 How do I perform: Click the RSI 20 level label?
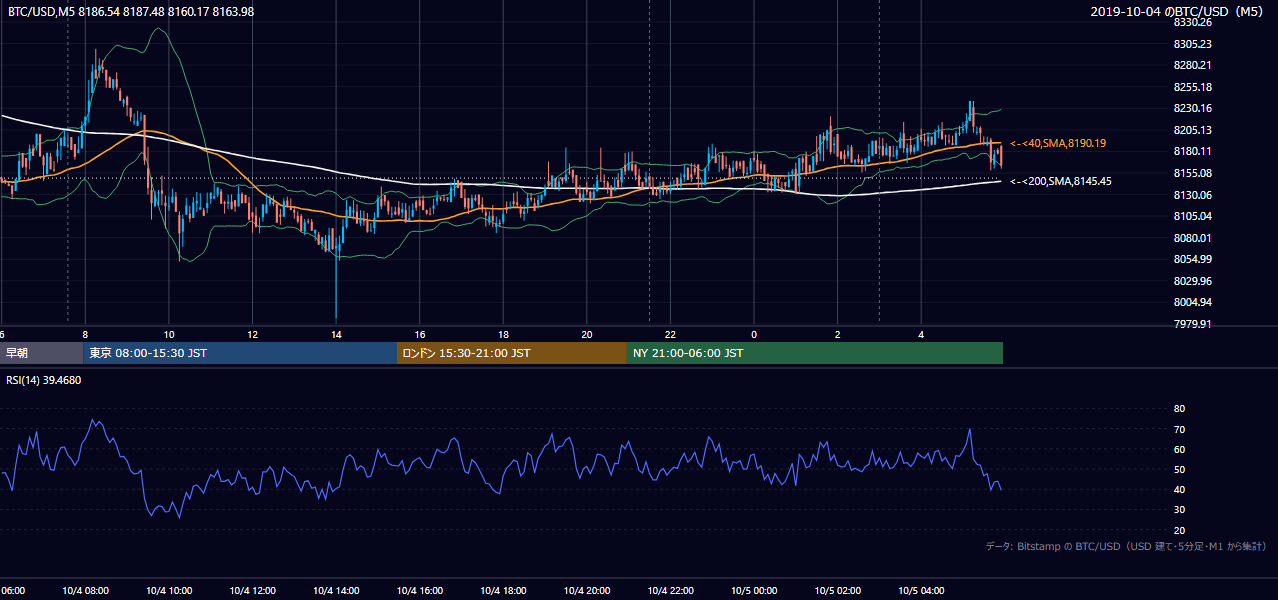(1179, 530)
